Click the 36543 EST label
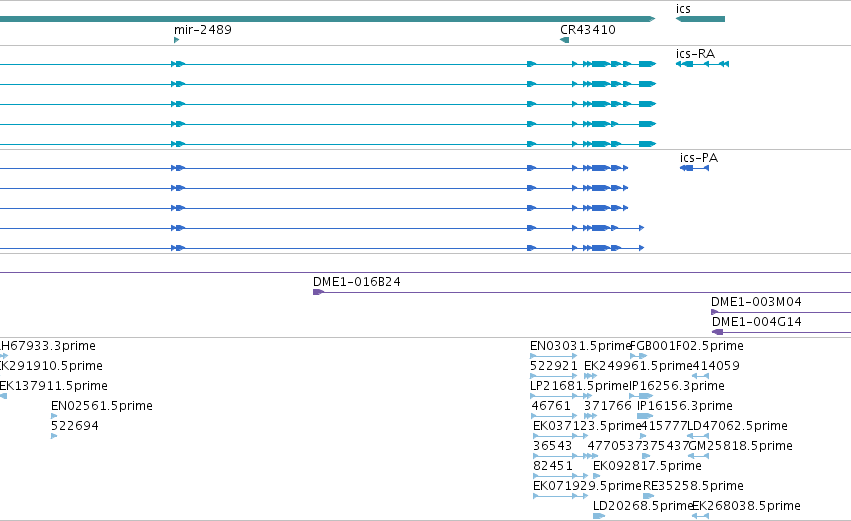Viewport: 851px width, 521px height. (552, 446)
